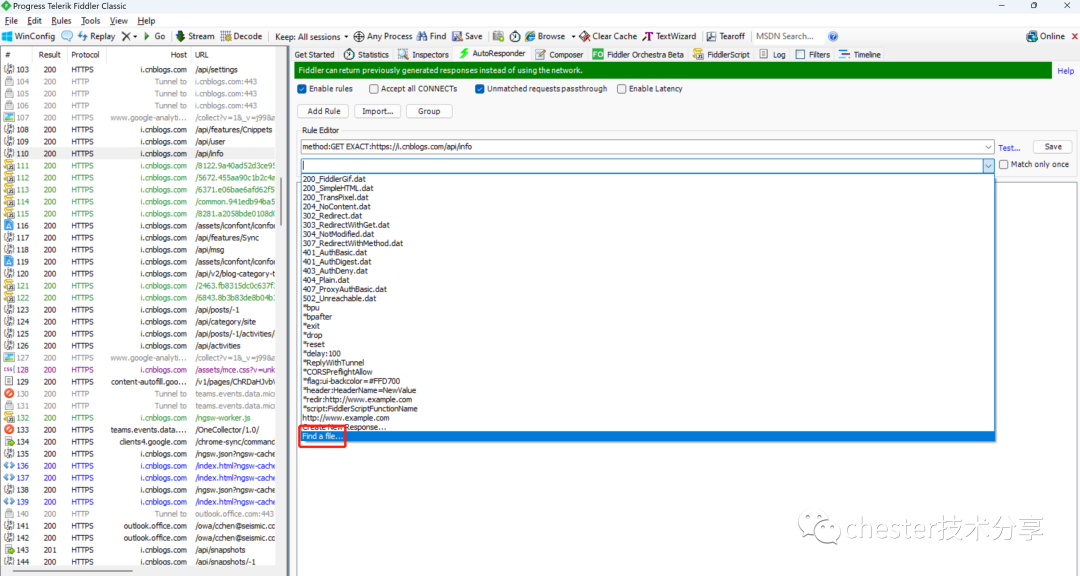Switch to the Composer tab
Viewport: 1080px width, 576px height.
pyautogui.click(x=559, y=54)
